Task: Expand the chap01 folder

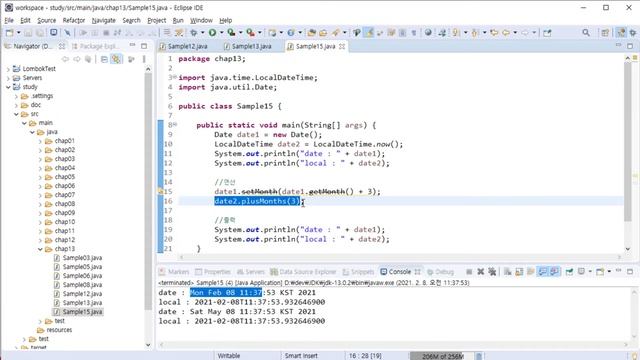Action: (40, 141)
